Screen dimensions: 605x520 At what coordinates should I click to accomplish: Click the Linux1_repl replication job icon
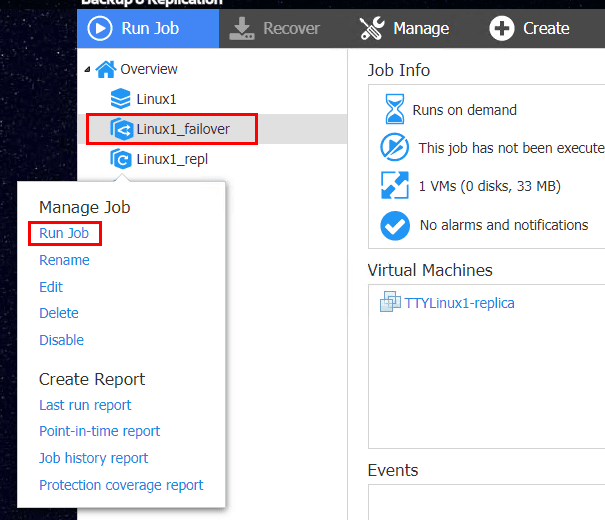121,159
